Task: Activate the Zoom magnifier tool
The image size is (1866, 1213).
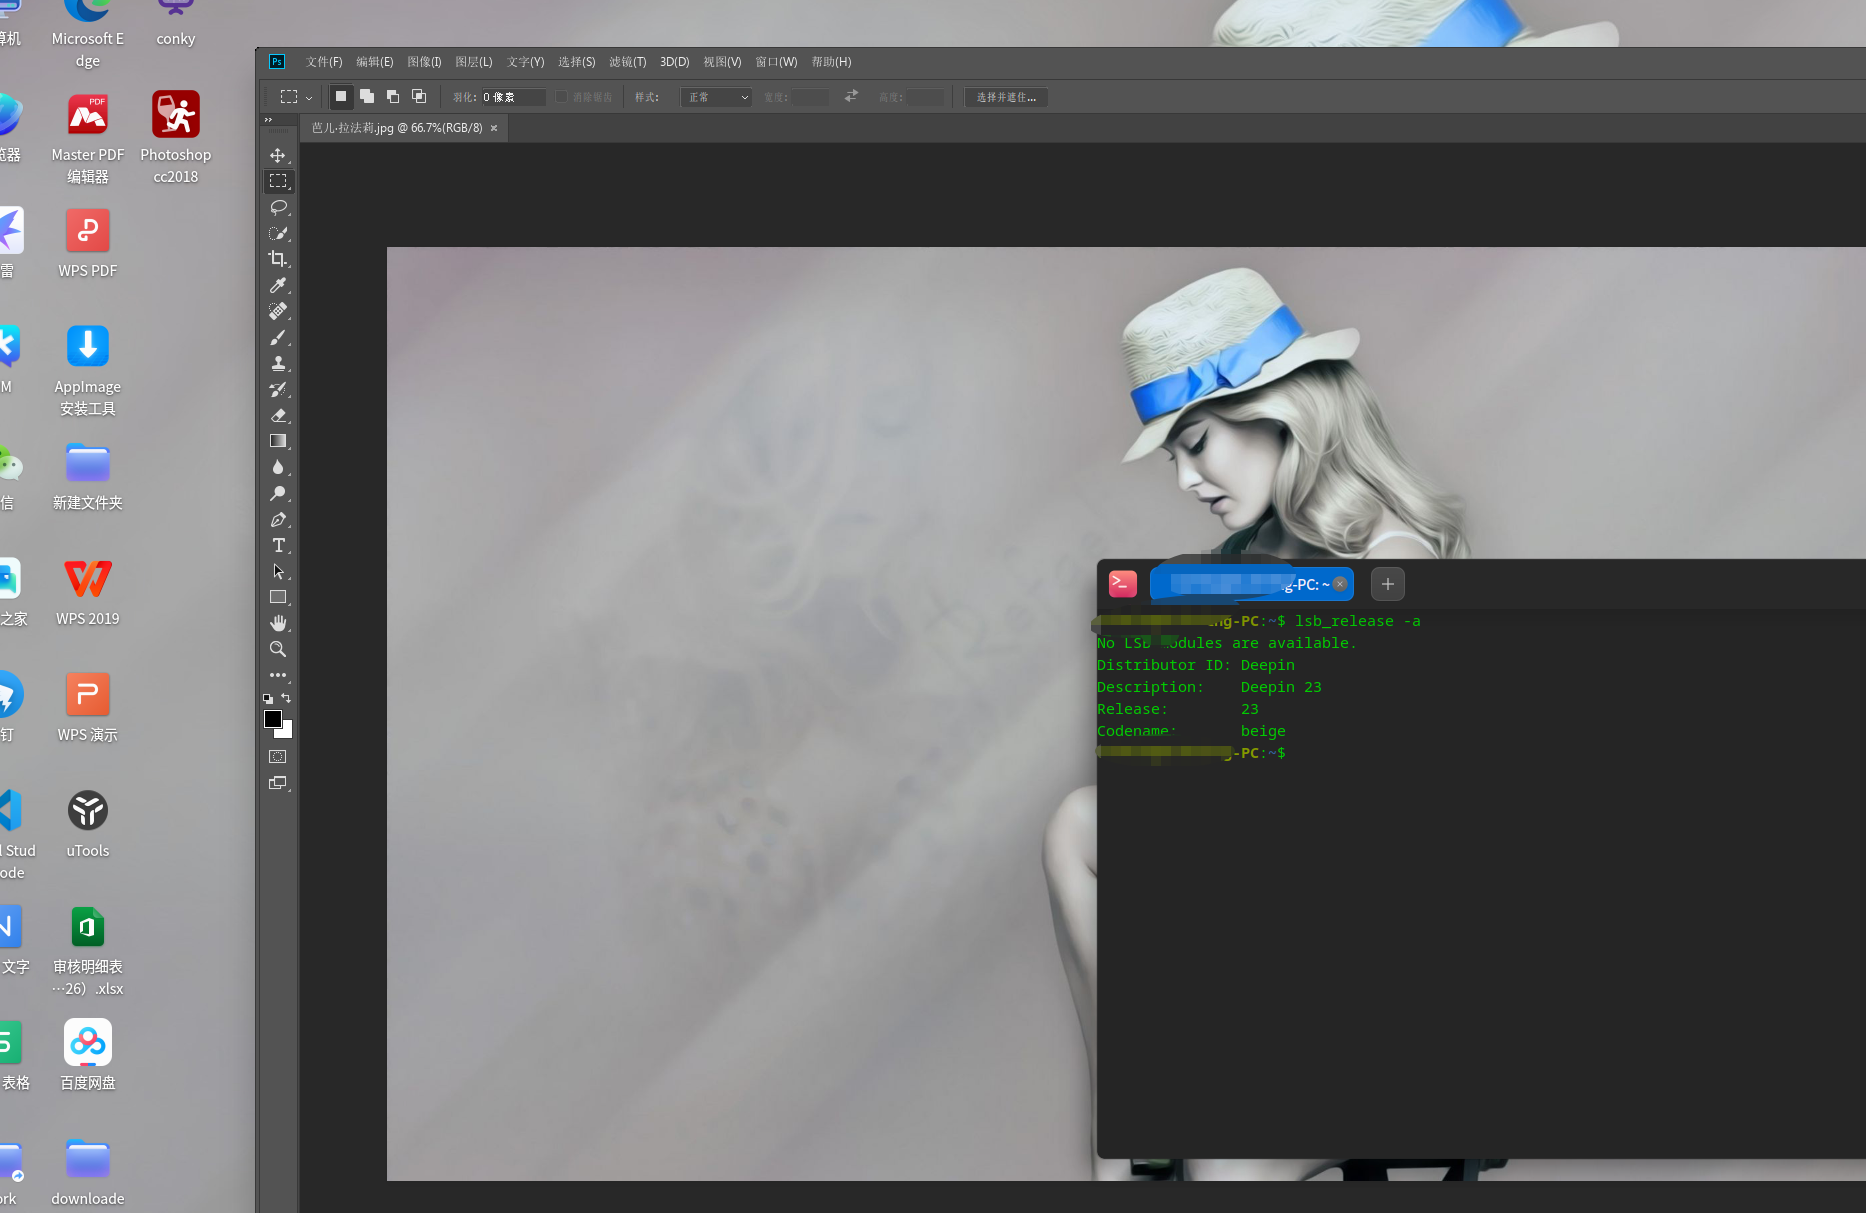Action: point(278,649)
